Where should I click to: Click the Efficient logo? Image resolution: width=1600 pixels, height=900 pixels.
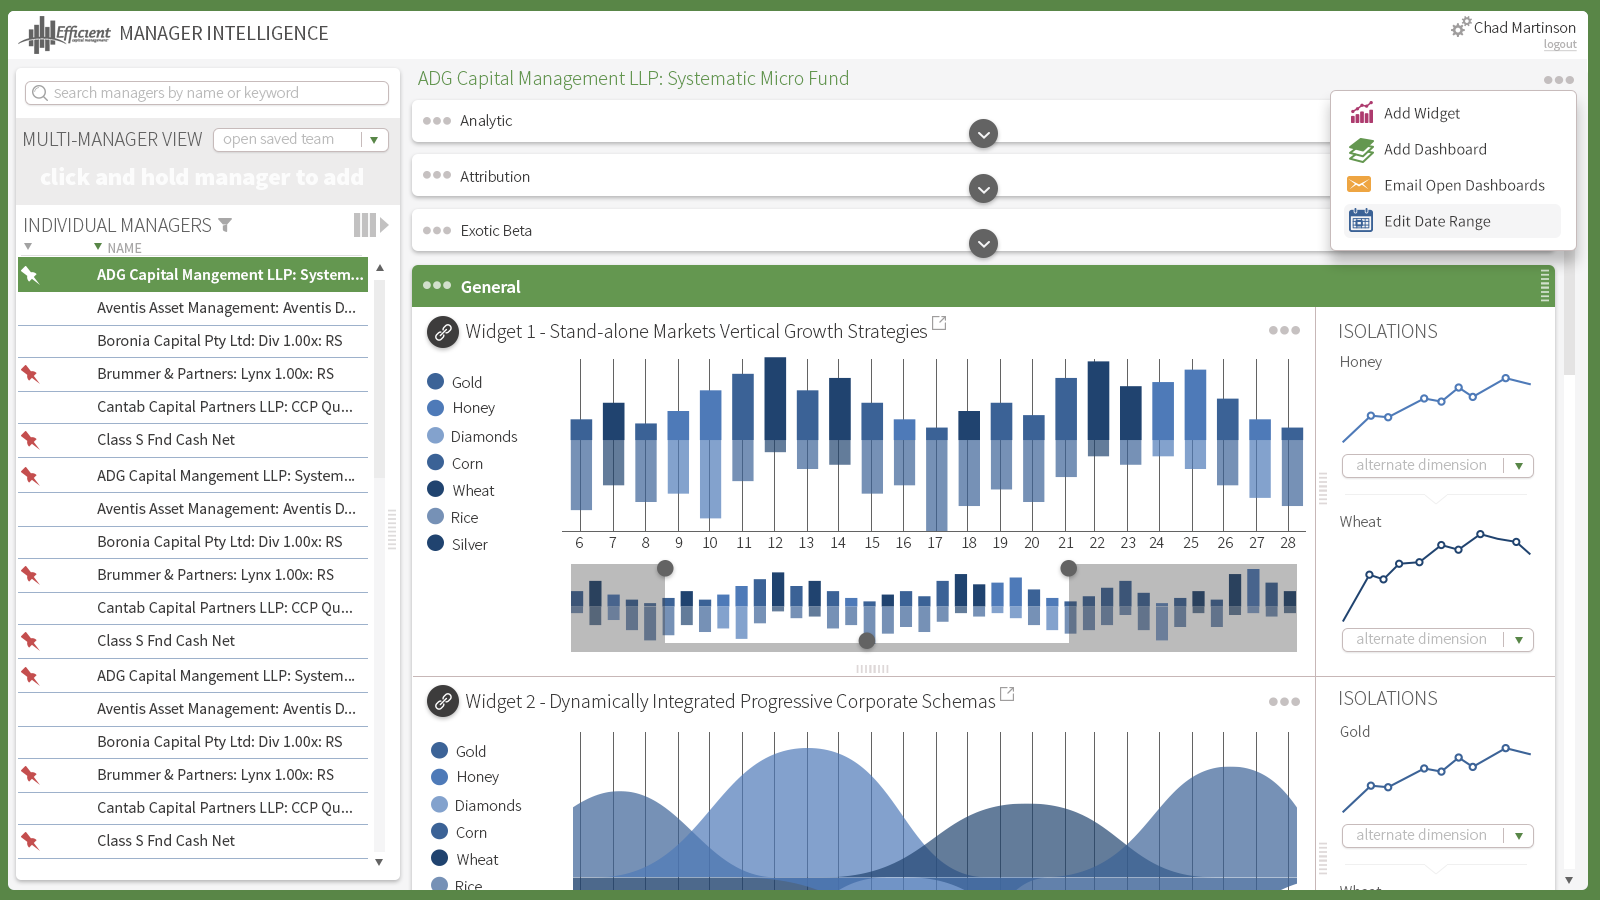pos(65,35)
